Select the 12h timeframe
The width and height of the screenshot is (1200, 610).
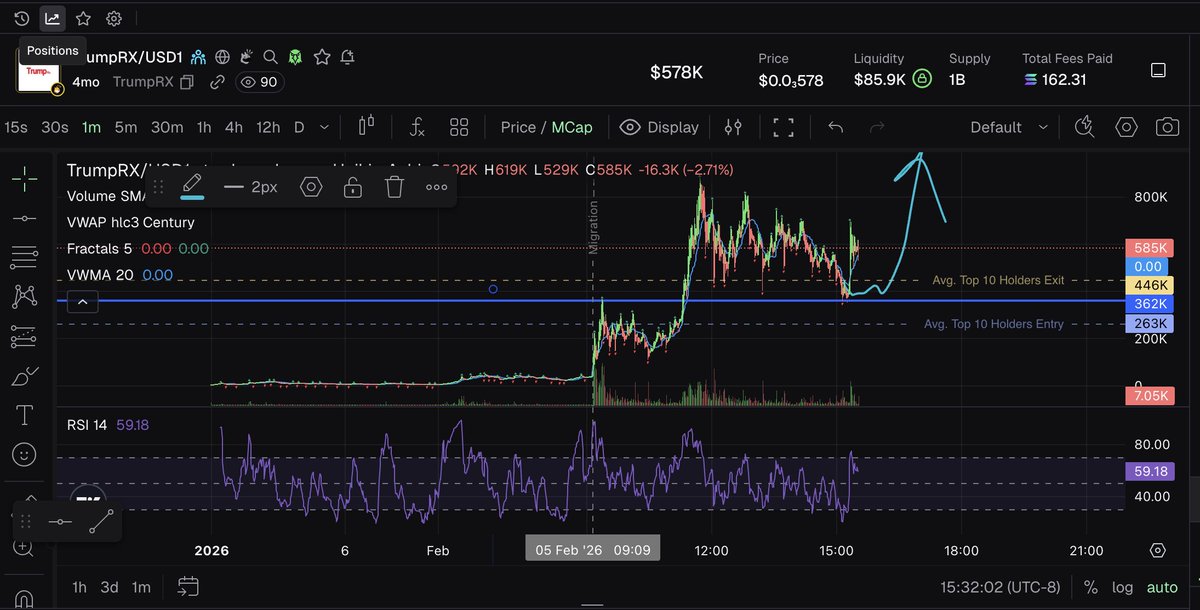click(x=268, y=127)
